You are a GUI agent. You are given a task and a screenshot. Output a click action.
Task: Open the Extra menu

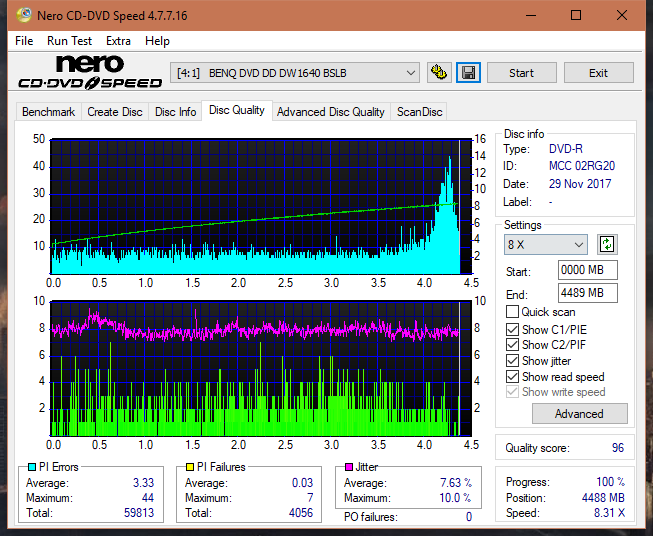pyautogui.click(x=118, y=41)
